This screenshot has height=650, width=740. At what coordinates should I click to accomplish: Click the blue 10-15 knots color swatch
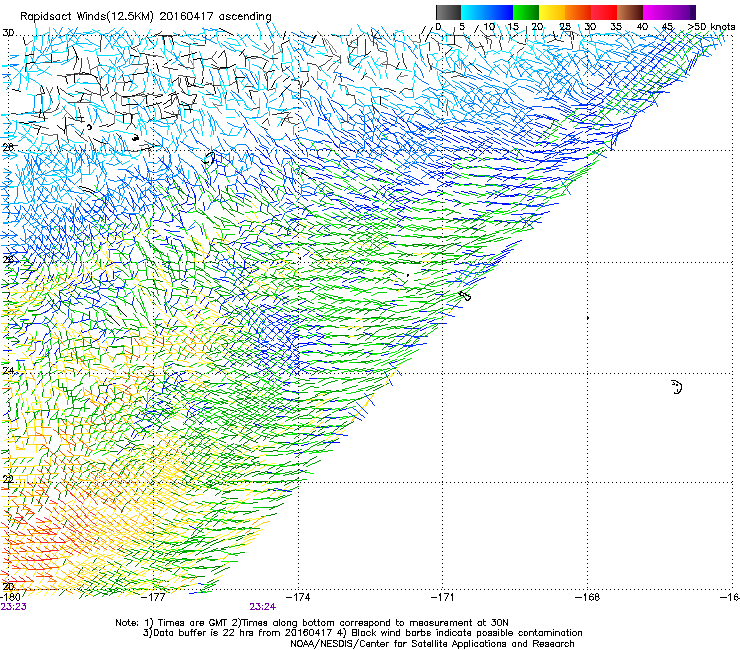(500, 12)
